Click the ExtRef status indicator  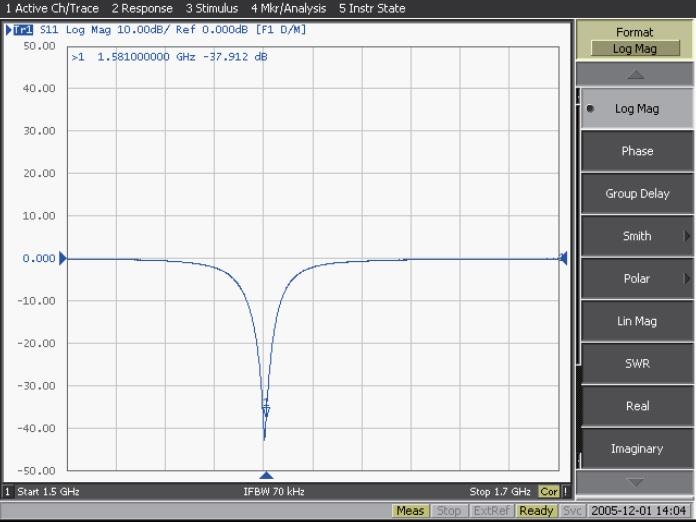[x=491, y=511]
